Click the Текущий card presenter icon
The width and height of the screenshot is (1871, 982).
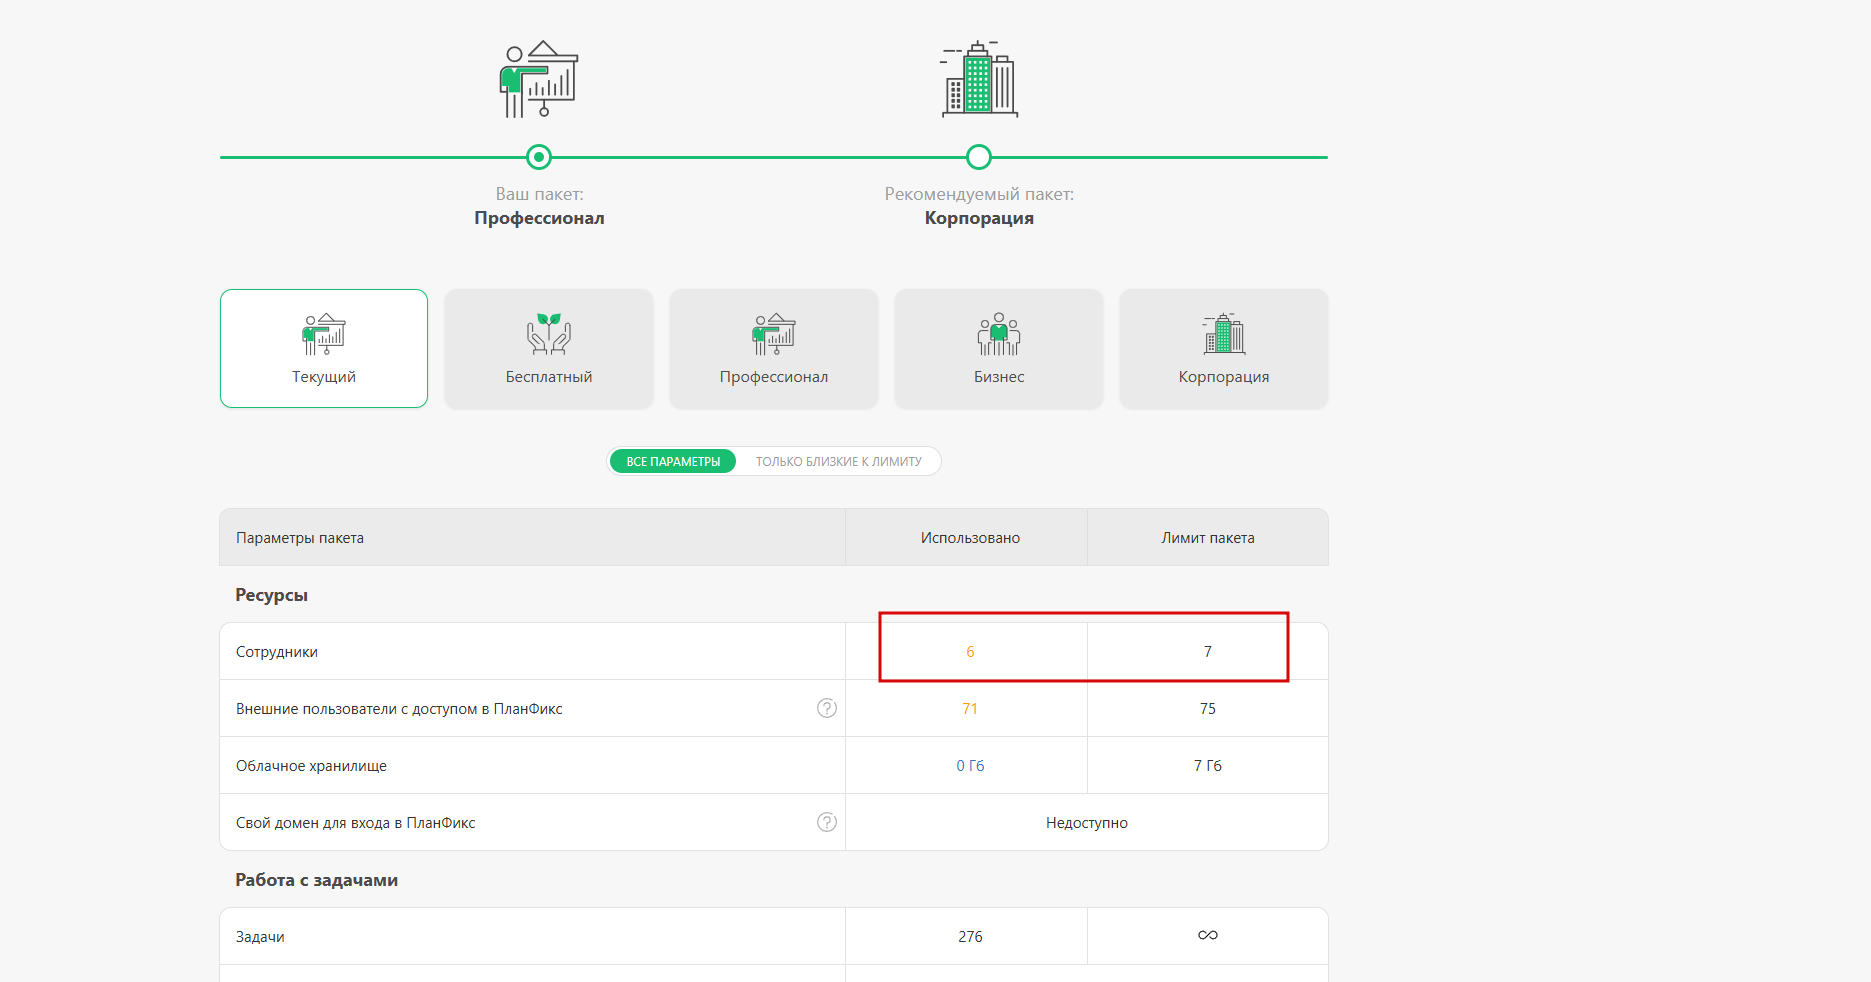click(x=324, y=334)
